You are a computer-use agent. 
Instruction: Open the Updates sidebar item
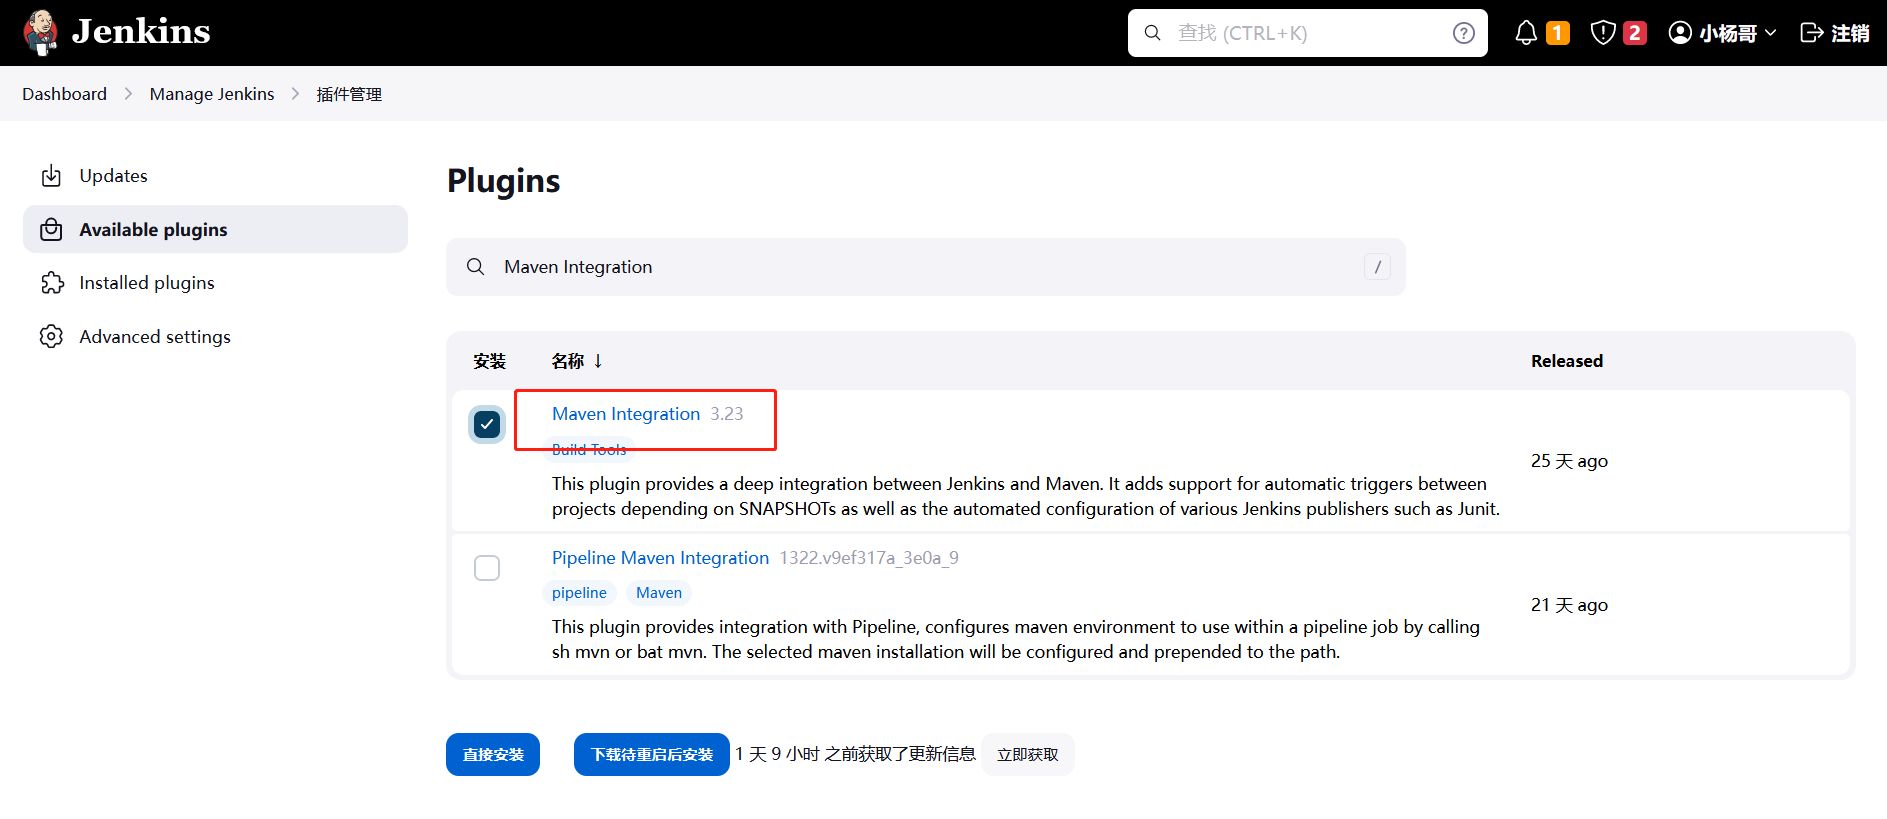tap(215, 176)
